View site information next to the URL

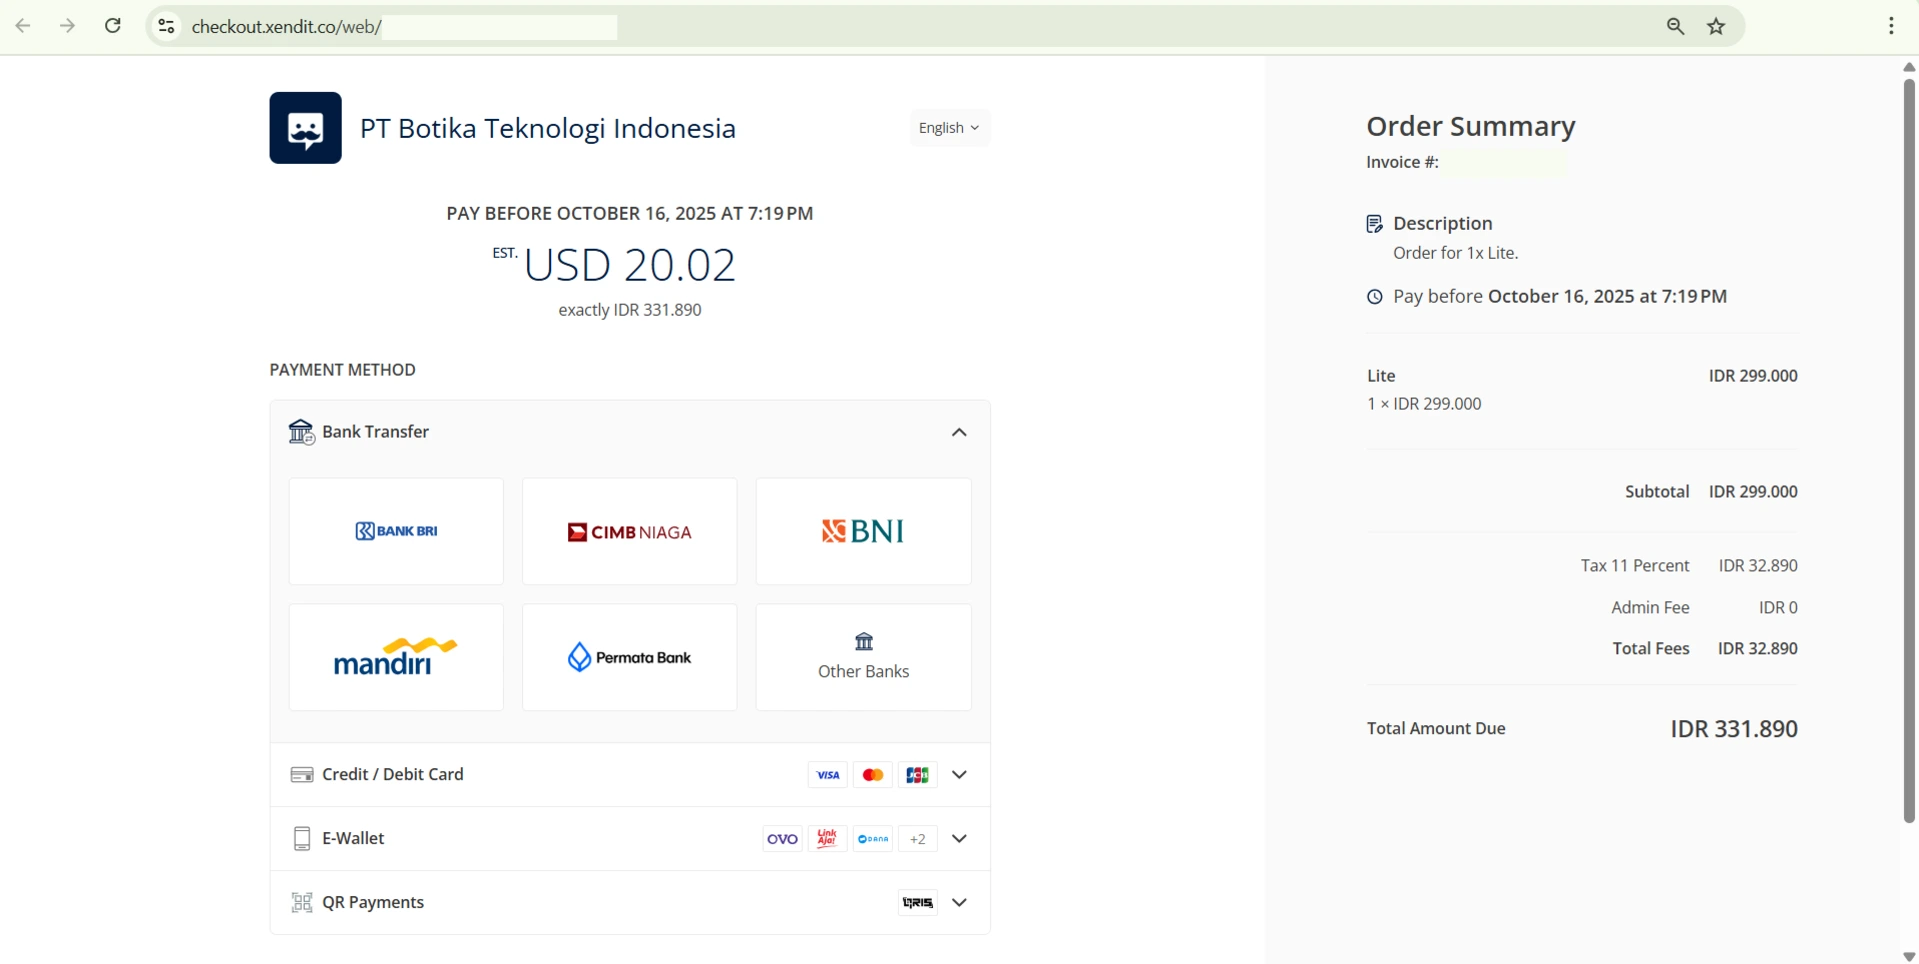click(x=167, y=27)
